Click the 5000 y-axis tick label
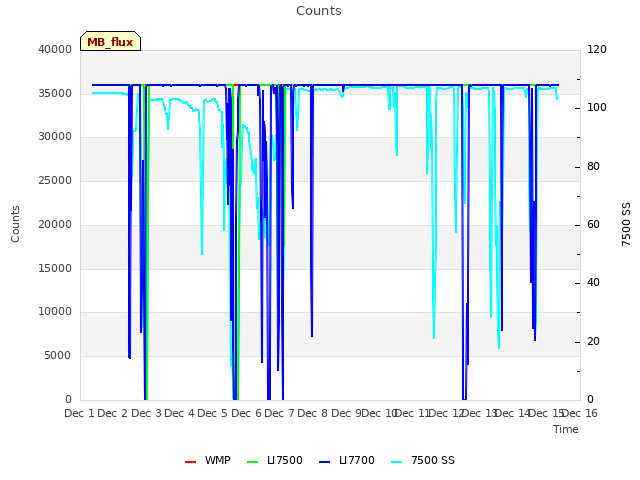 tap(58, 356)
